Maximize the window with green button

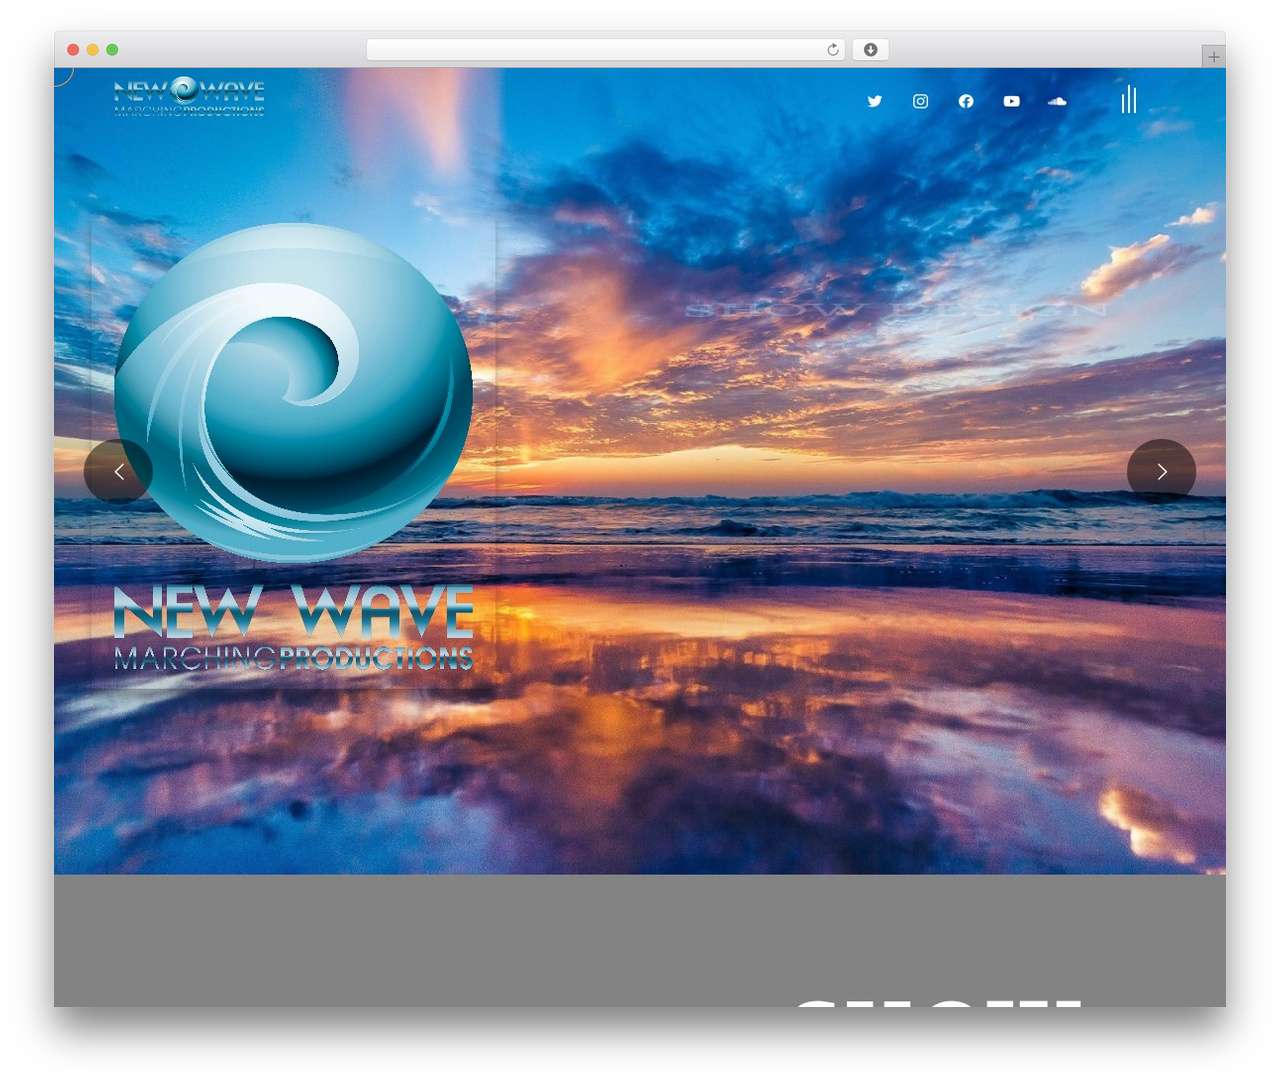coord(112,50)
